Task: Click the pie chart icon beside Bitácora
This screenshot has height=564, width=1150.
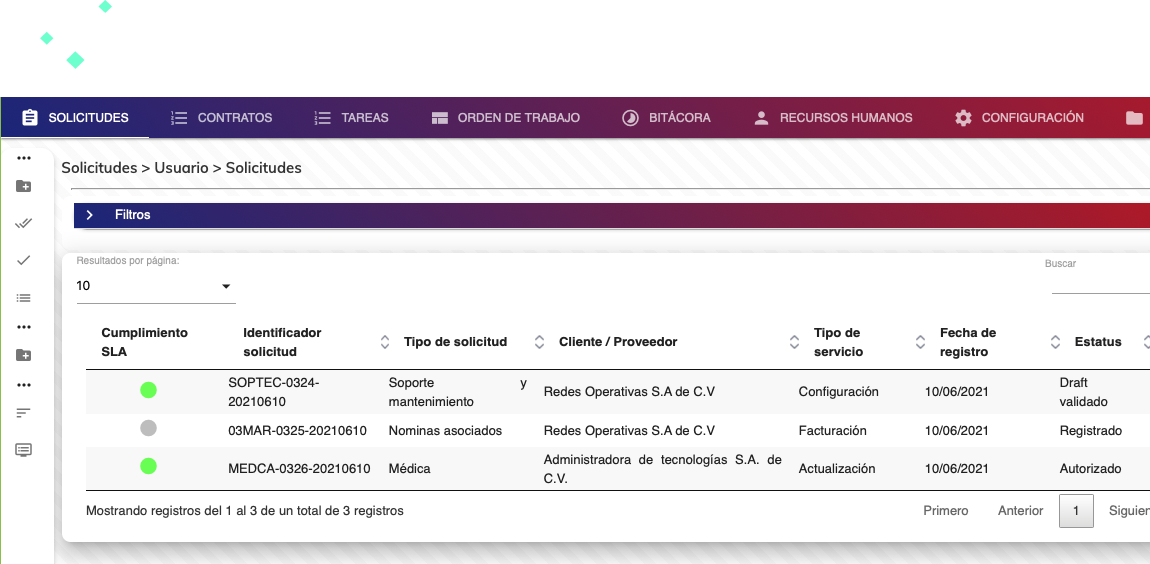Action: (630, 118)
